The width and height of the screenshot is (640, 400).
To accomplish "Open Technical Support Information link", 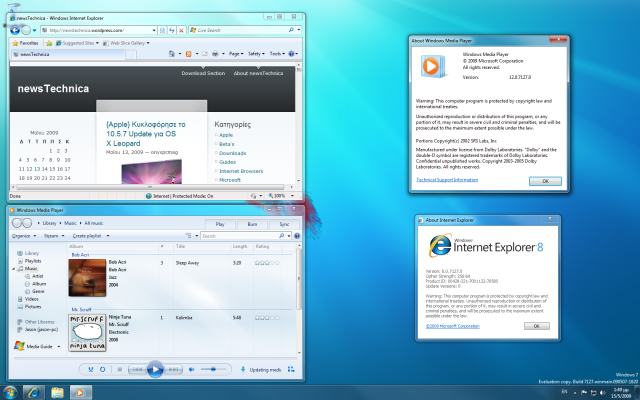I will coord(447,180).
